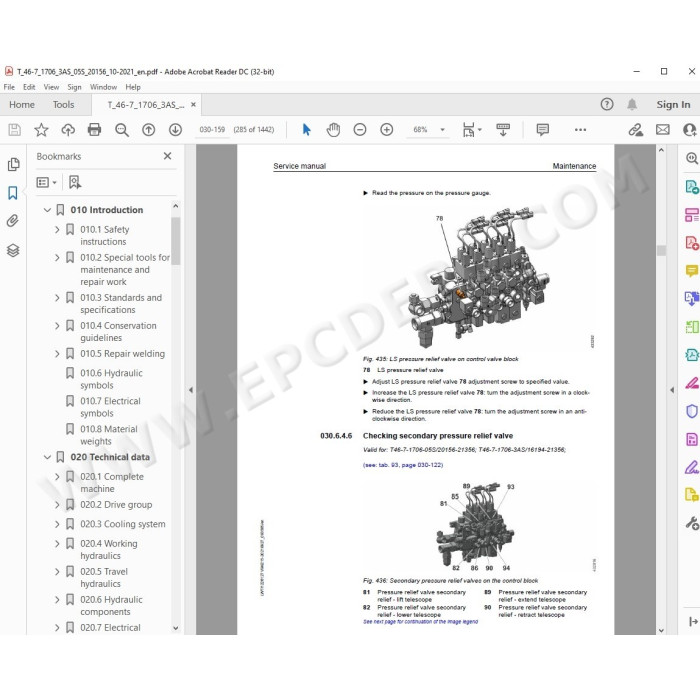Open 020.3 Cooling system bookmark
This screenshot has height=700, width=700.
click(x=123, y=524)
